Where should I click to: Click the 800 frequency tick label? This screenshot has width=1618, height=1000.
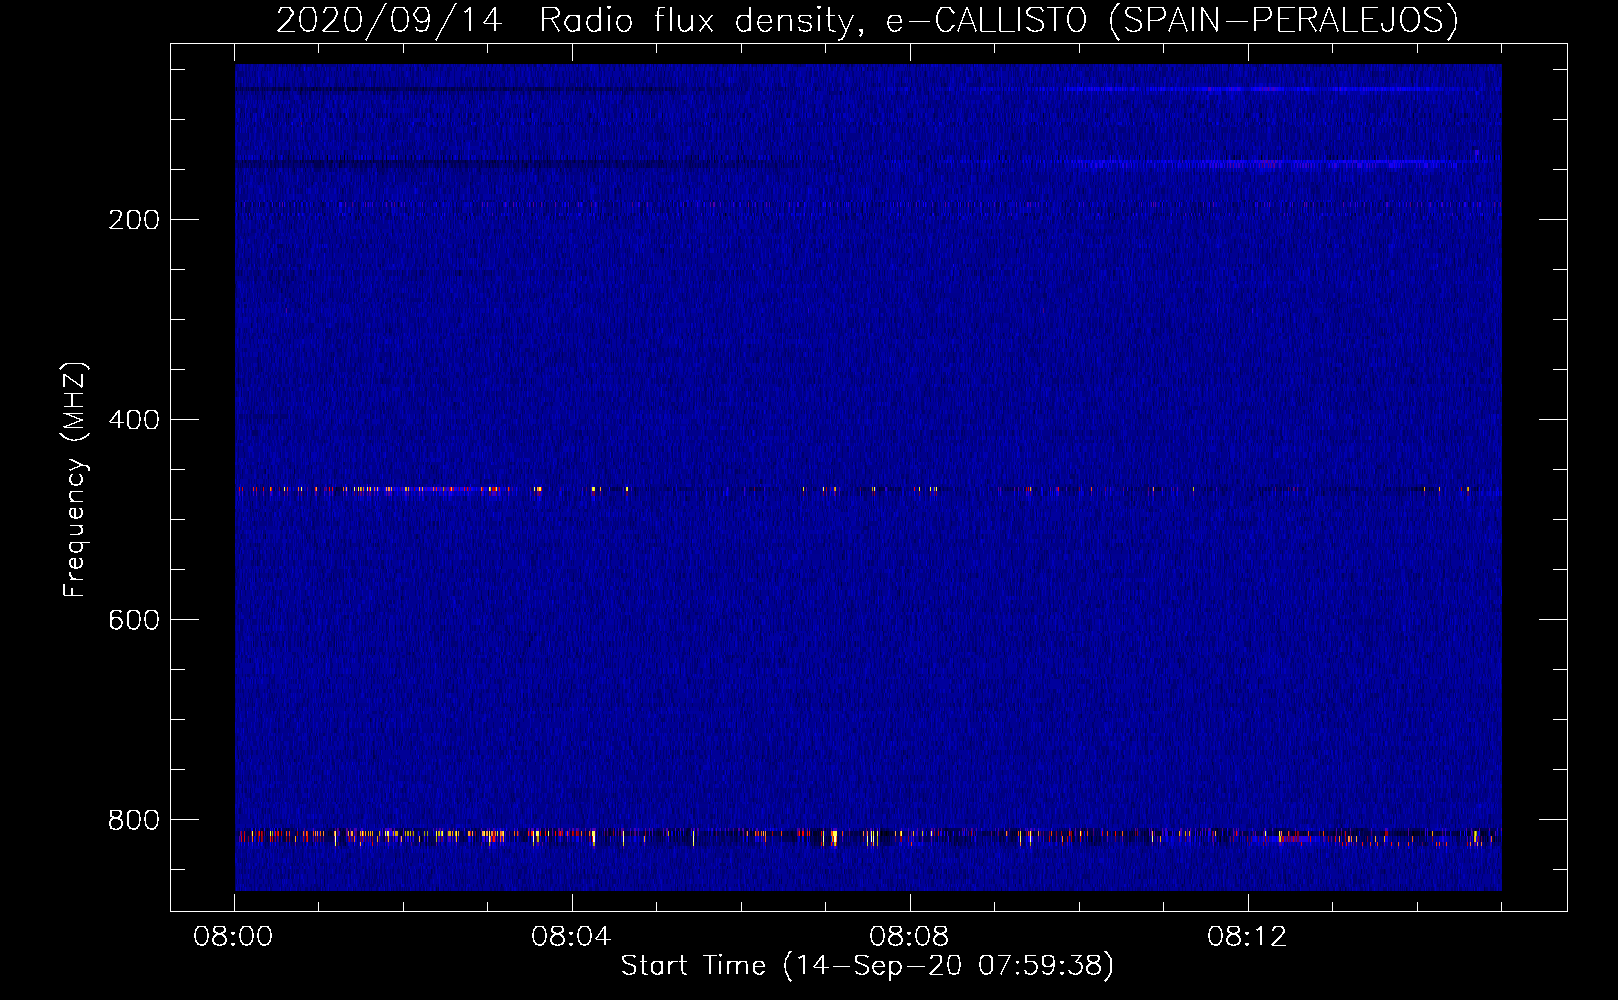pos(134,820)
